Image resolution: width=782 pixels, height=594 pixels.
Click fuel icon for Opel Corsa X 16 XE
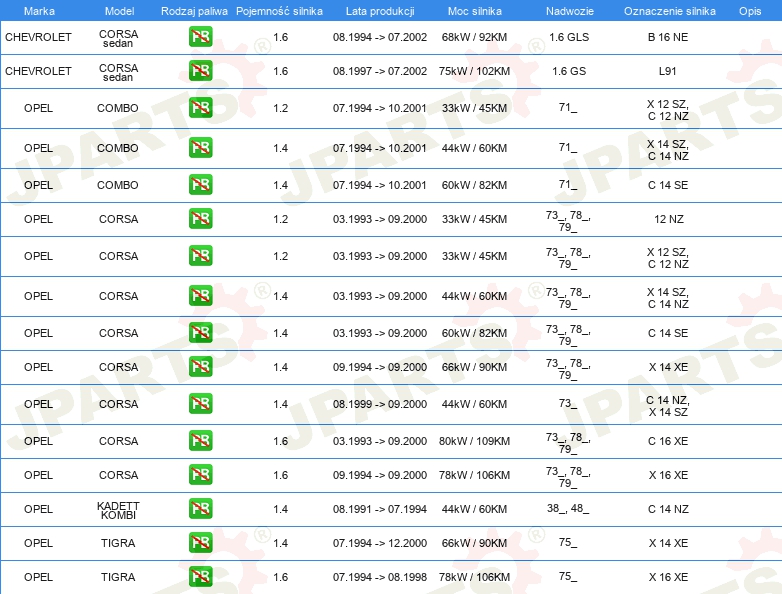click(200, 474)
